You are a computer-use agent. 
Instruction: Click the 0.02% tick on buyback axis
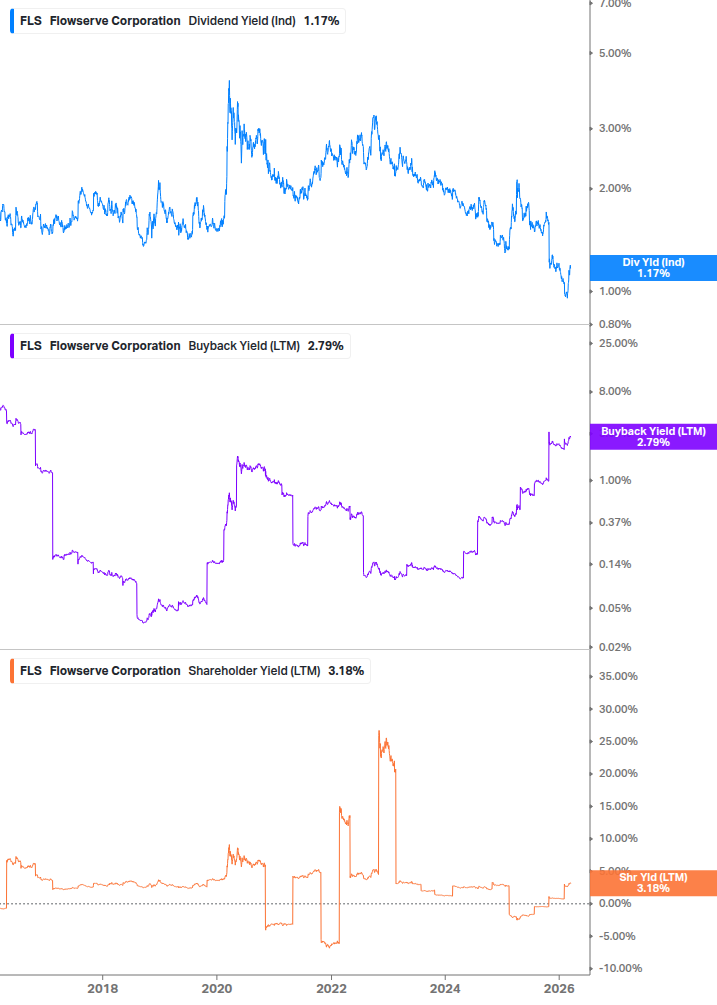[615, 647]
